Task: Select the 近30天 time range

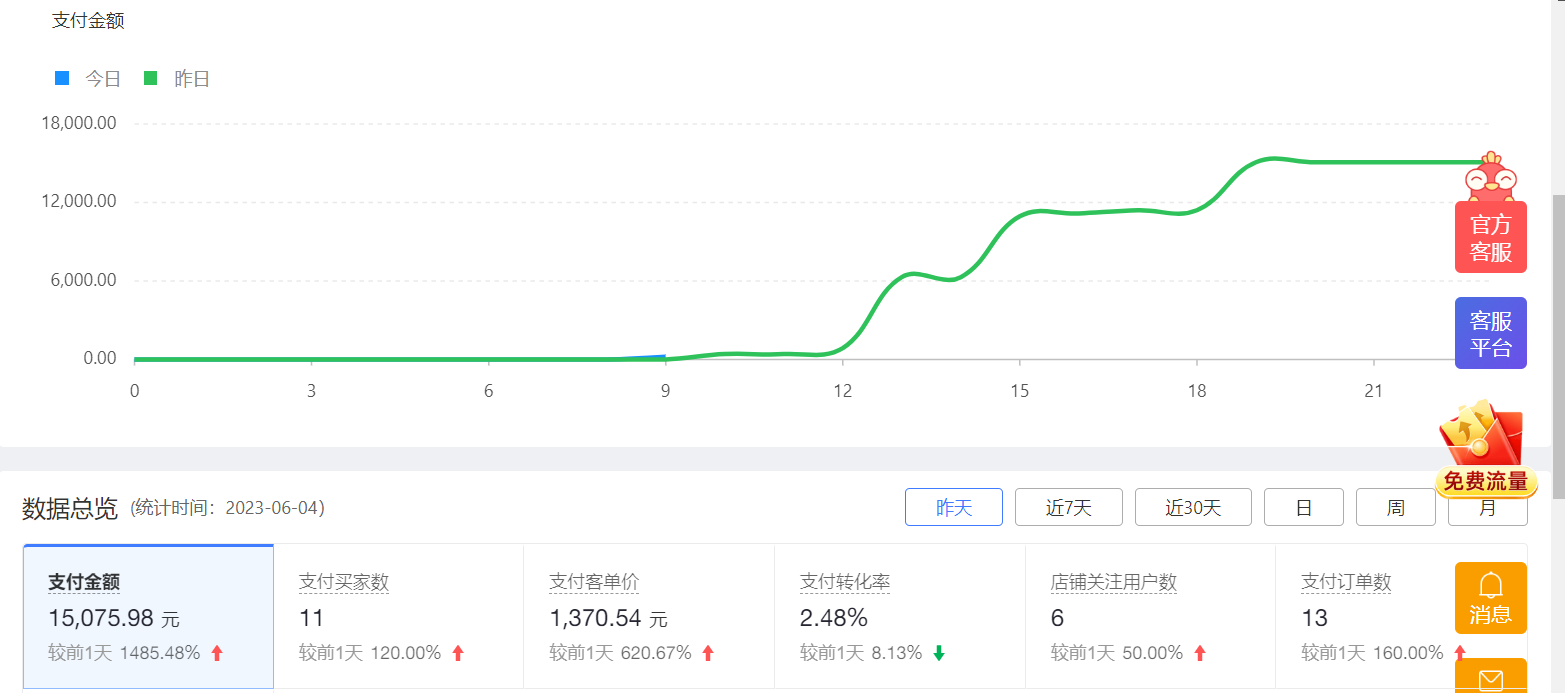Action: [1192, 507]
